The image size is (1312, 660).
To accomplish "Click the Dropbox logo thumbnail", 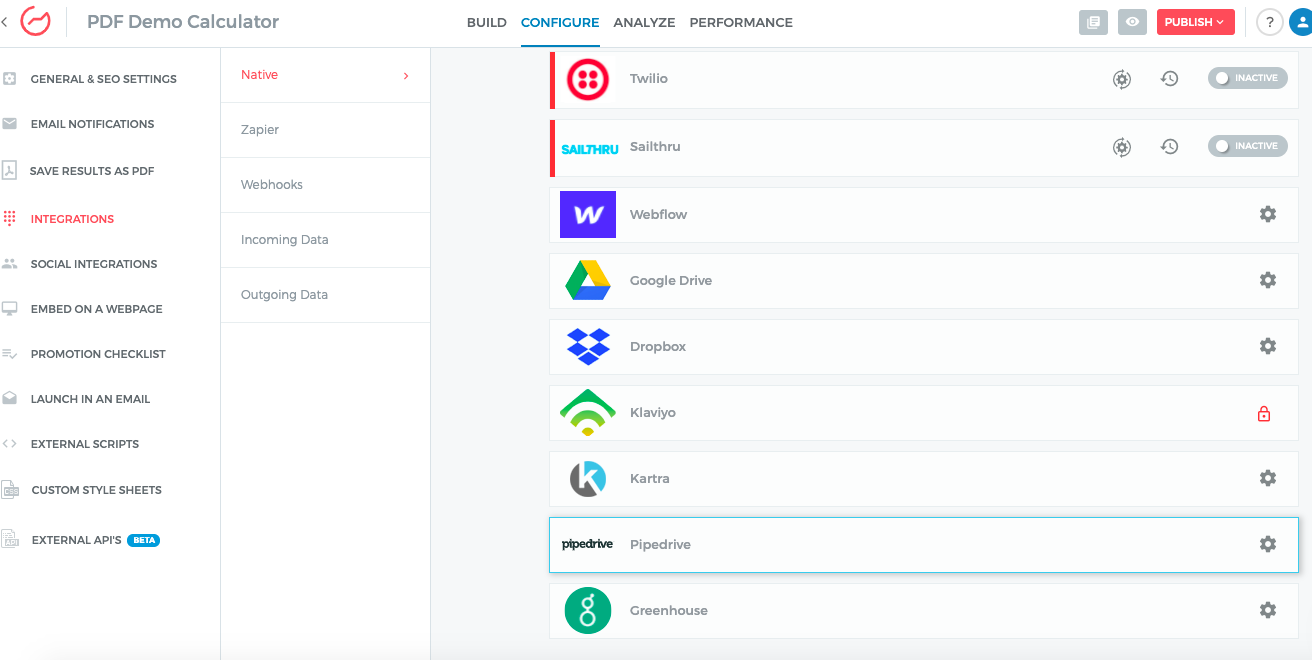I will click(x=588, y=346).
